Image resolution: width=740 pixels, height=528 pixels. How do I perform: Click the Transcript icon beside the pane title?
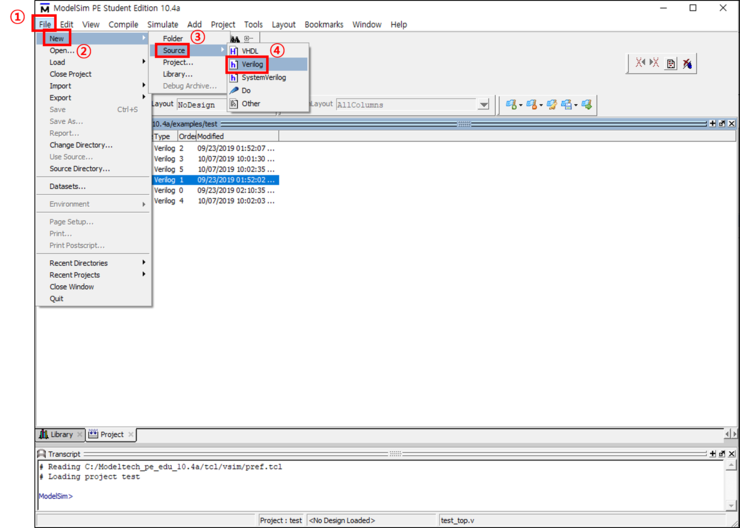pos(42,454)
